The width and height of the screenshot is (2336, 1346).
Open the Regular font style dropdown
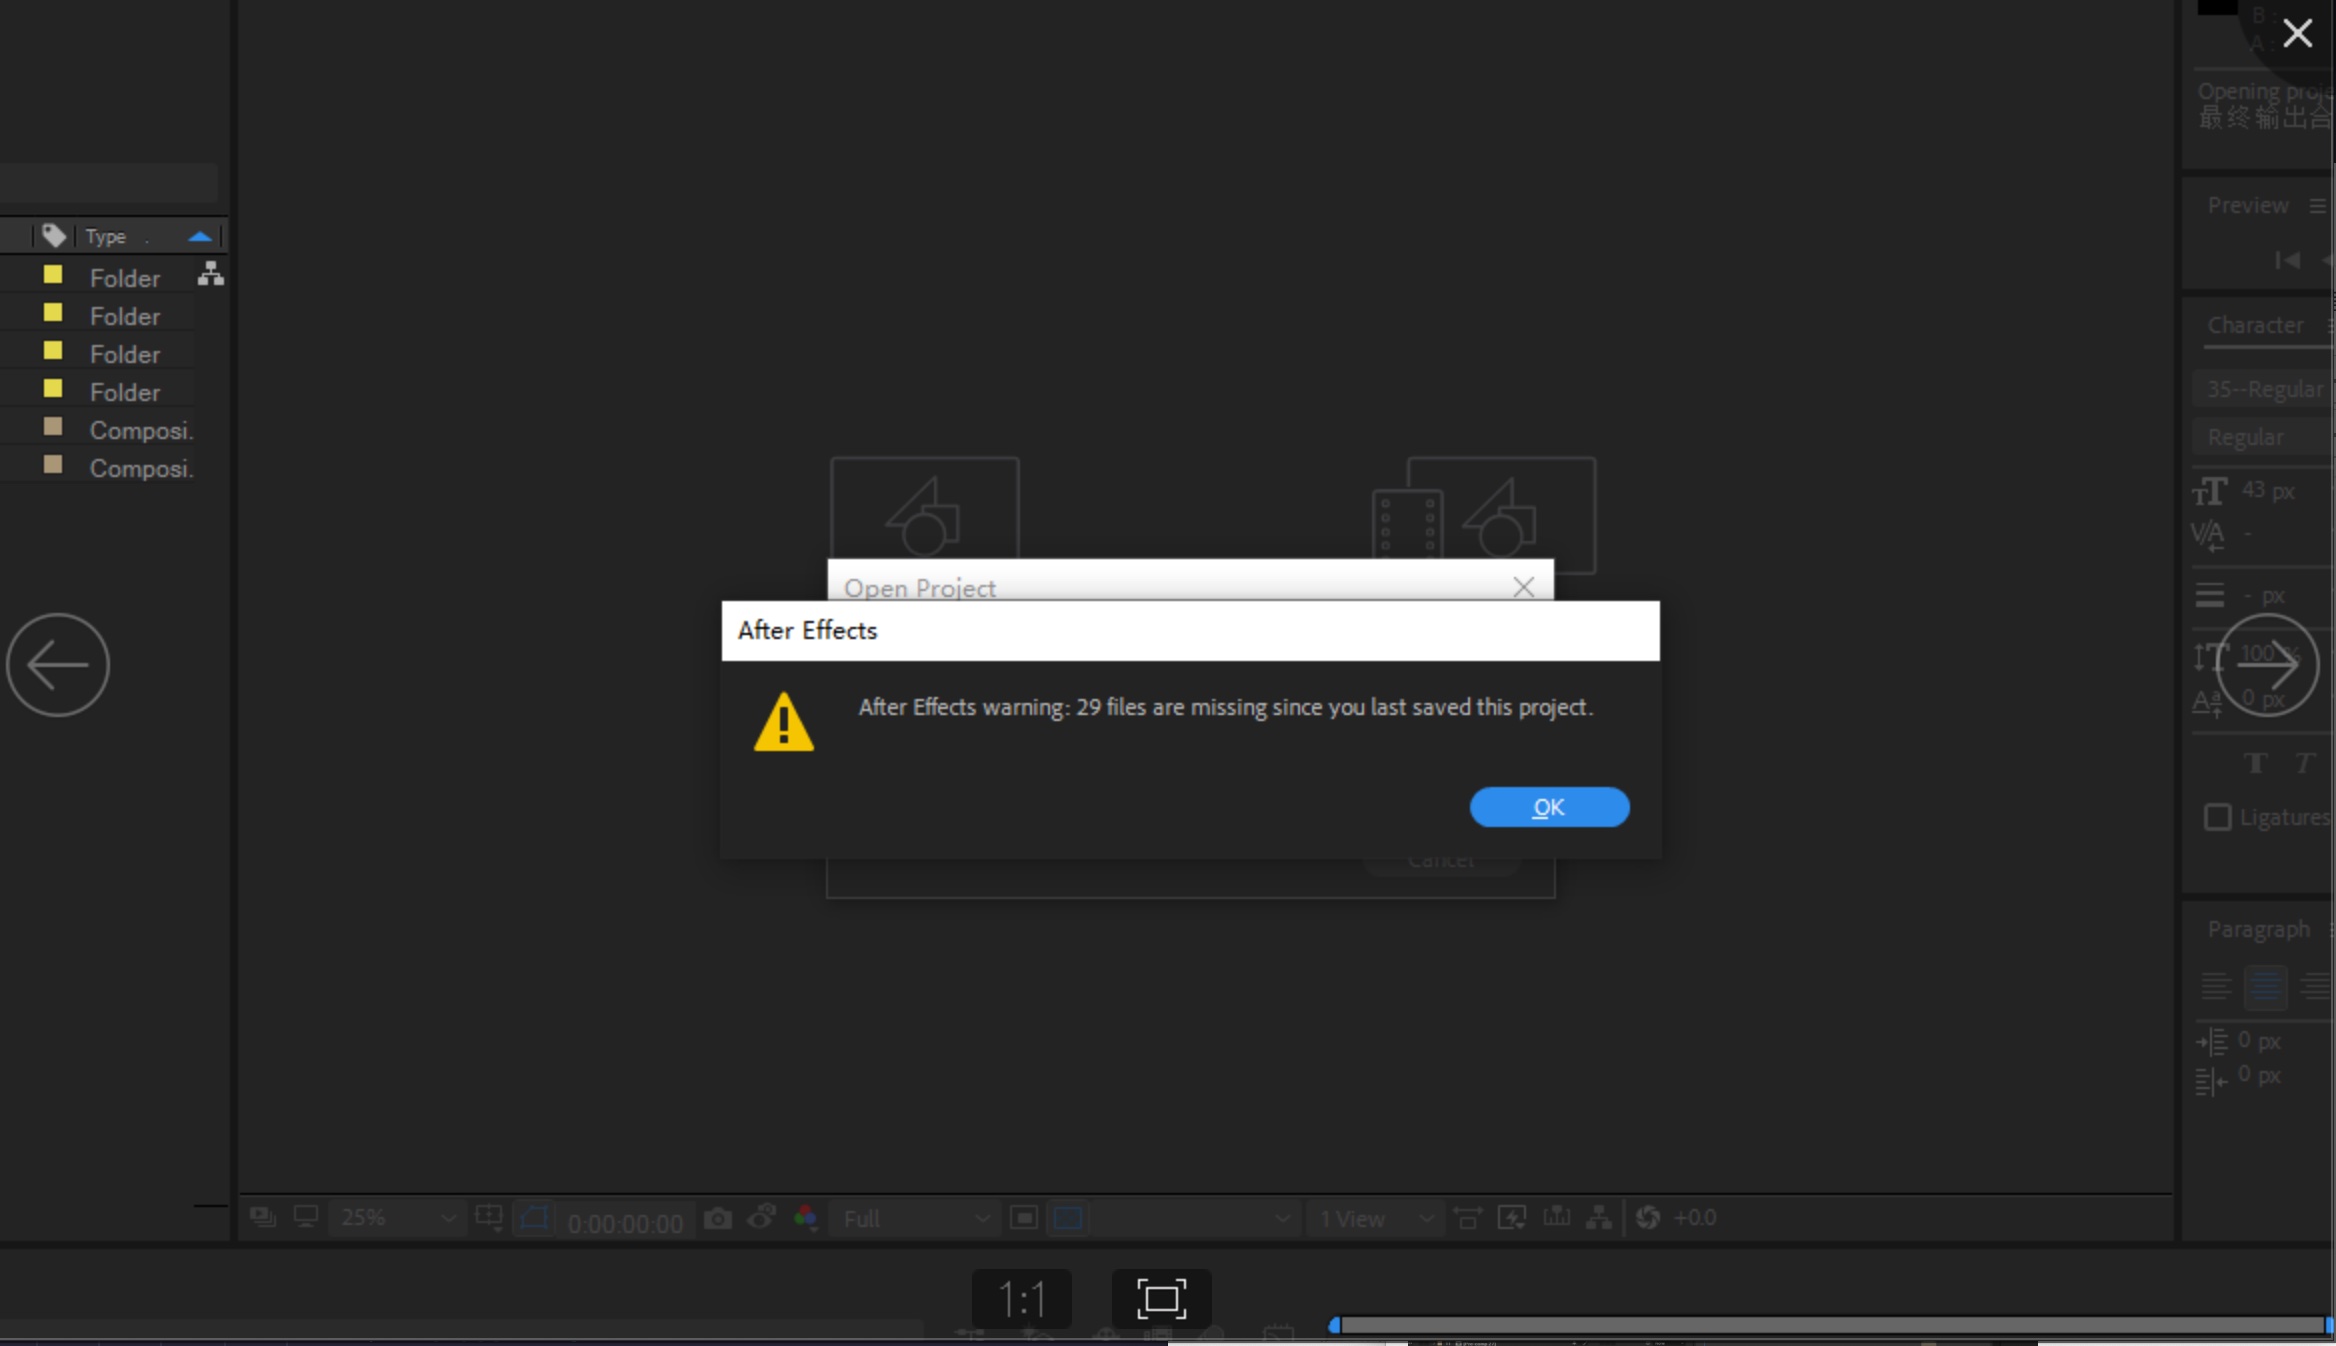coord(2264,437)
